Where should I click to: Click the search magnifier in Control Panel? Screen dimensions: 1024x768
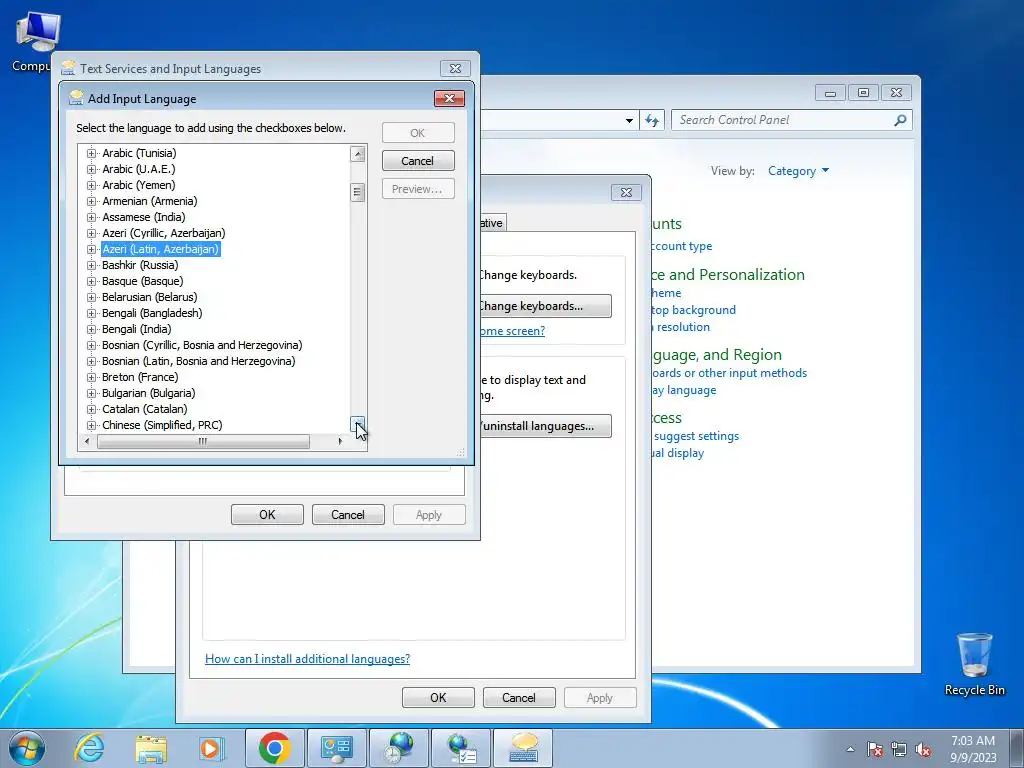tap(900, 120)
